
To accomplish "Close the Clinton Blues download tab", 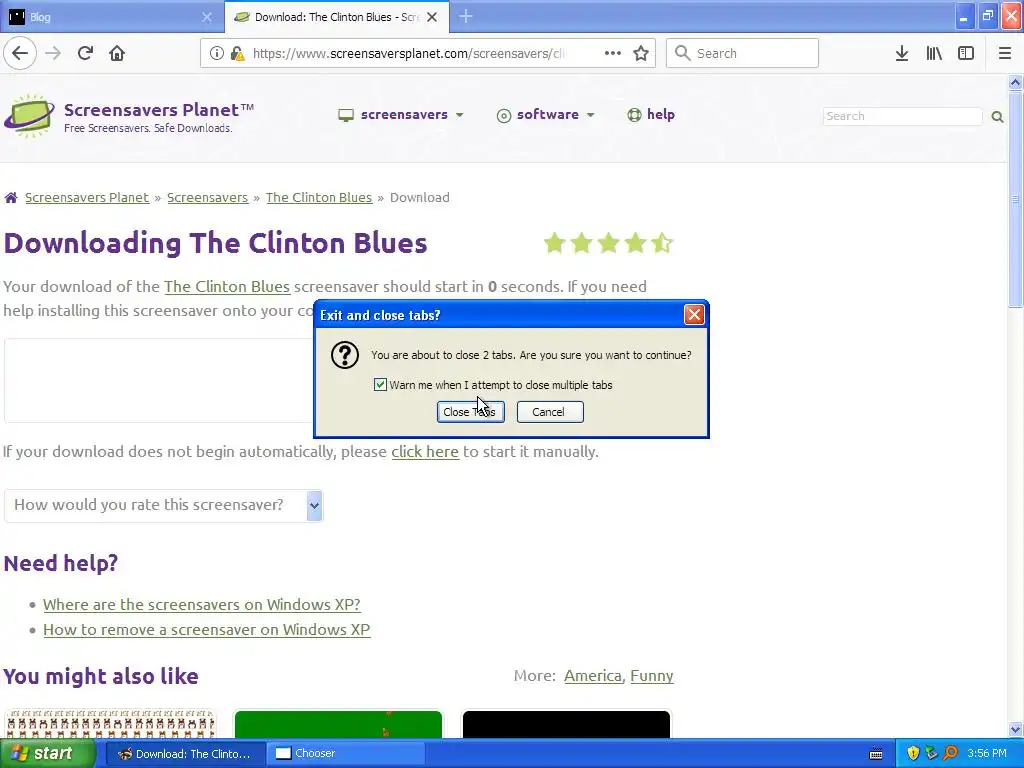I will click(432, 17).
